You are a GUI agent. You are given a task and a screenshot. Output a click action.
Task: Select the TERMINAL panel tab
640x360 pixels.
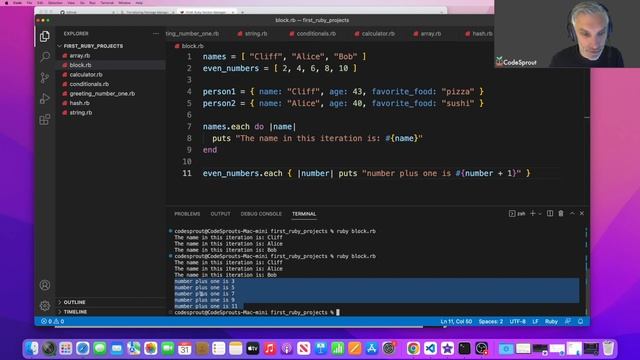point(304,214)
